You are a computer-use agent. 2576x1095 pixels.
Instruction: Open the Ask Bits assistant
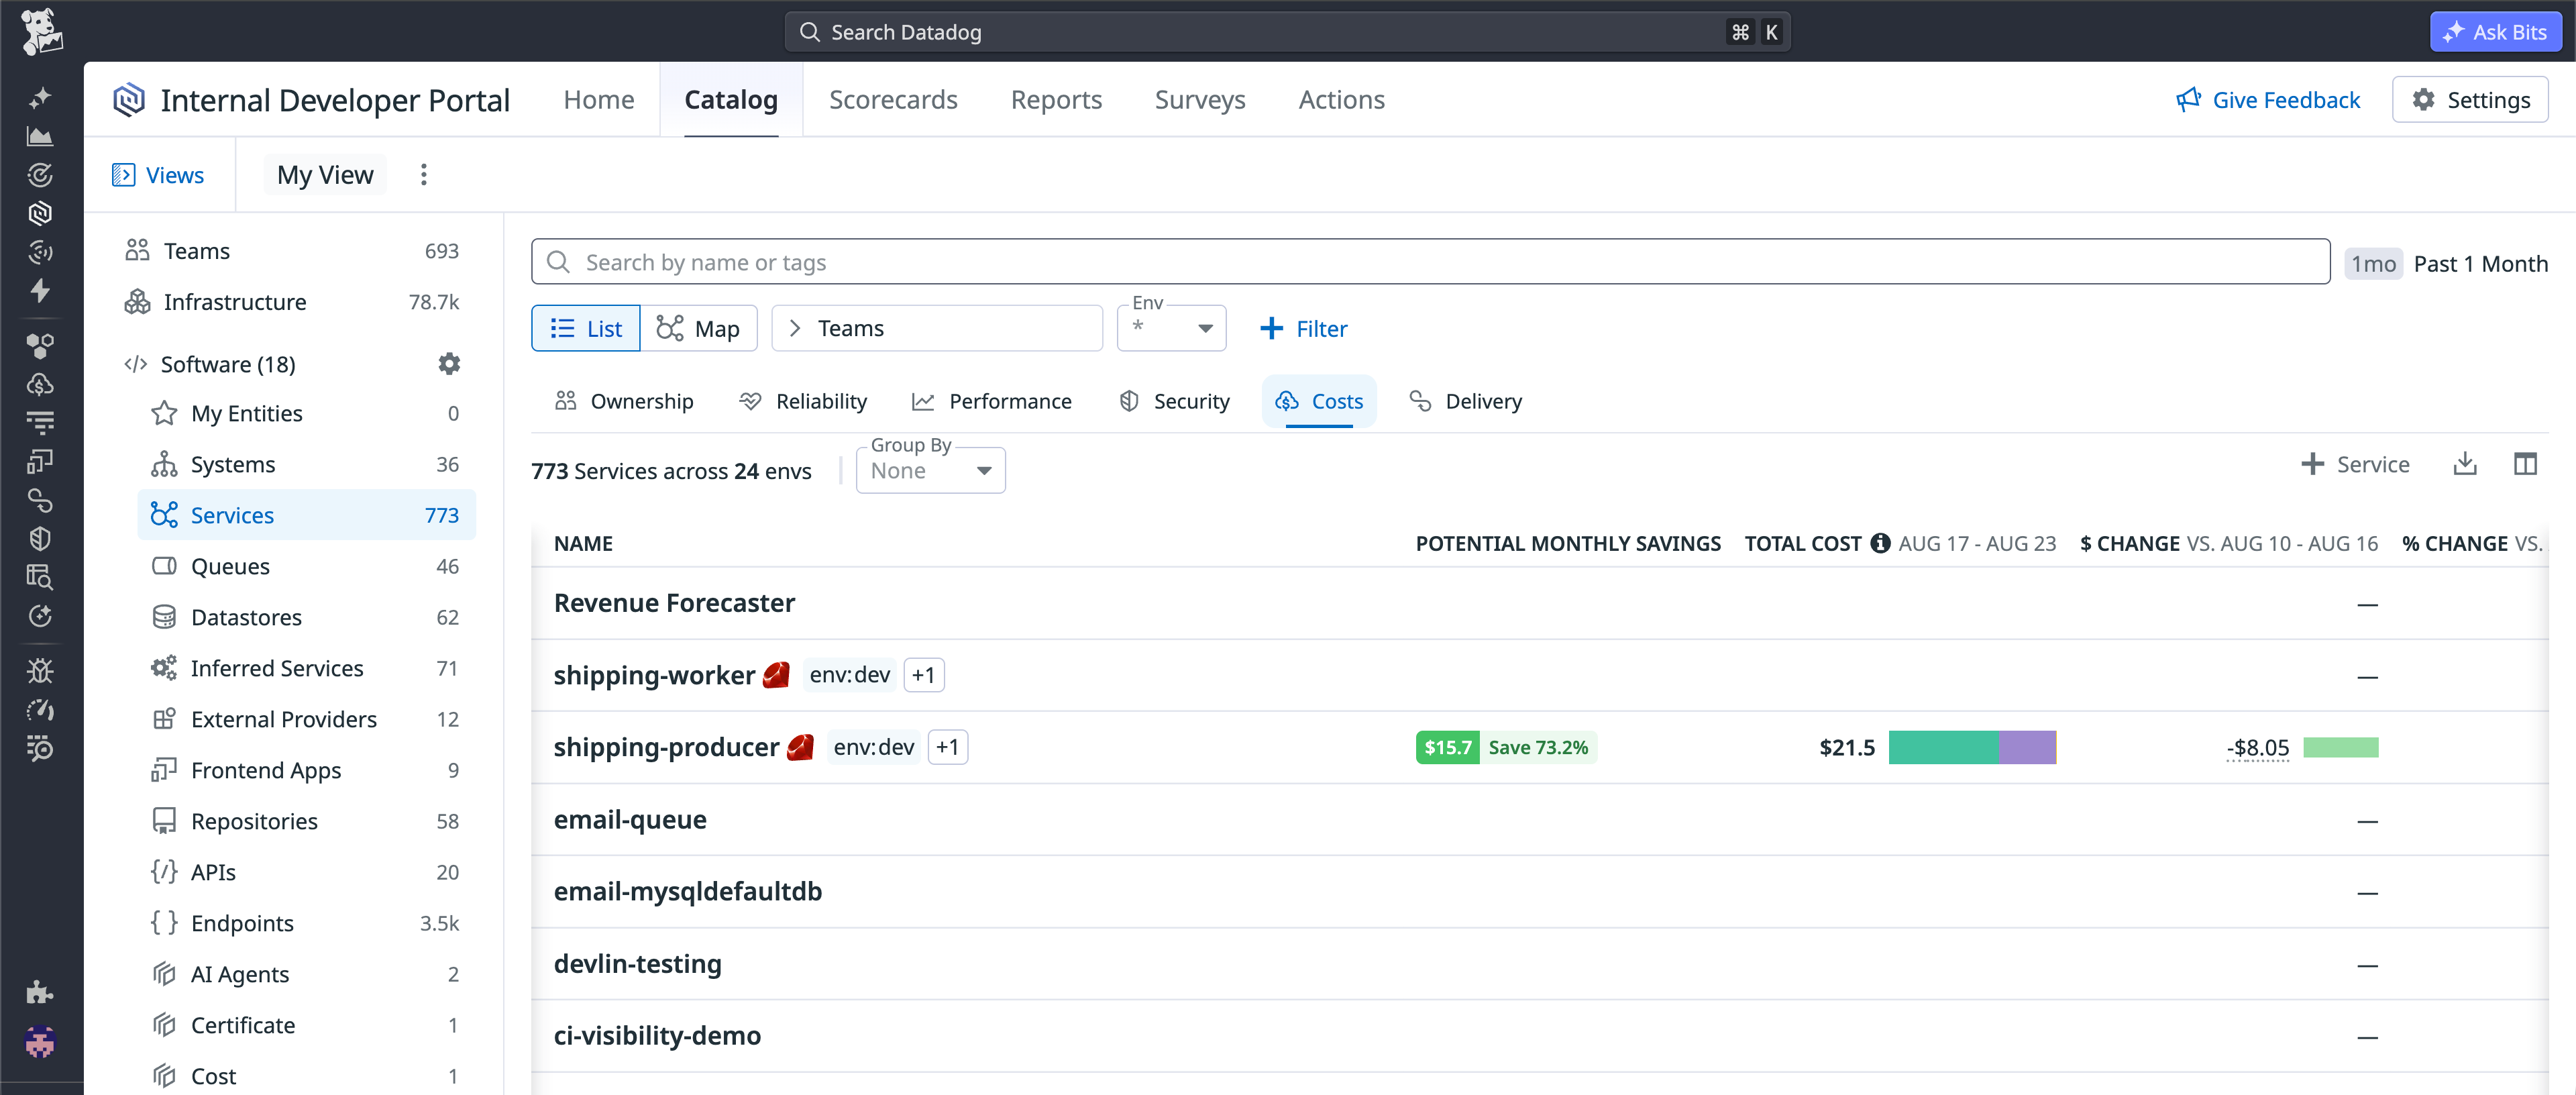click(x=2495, y=32)
